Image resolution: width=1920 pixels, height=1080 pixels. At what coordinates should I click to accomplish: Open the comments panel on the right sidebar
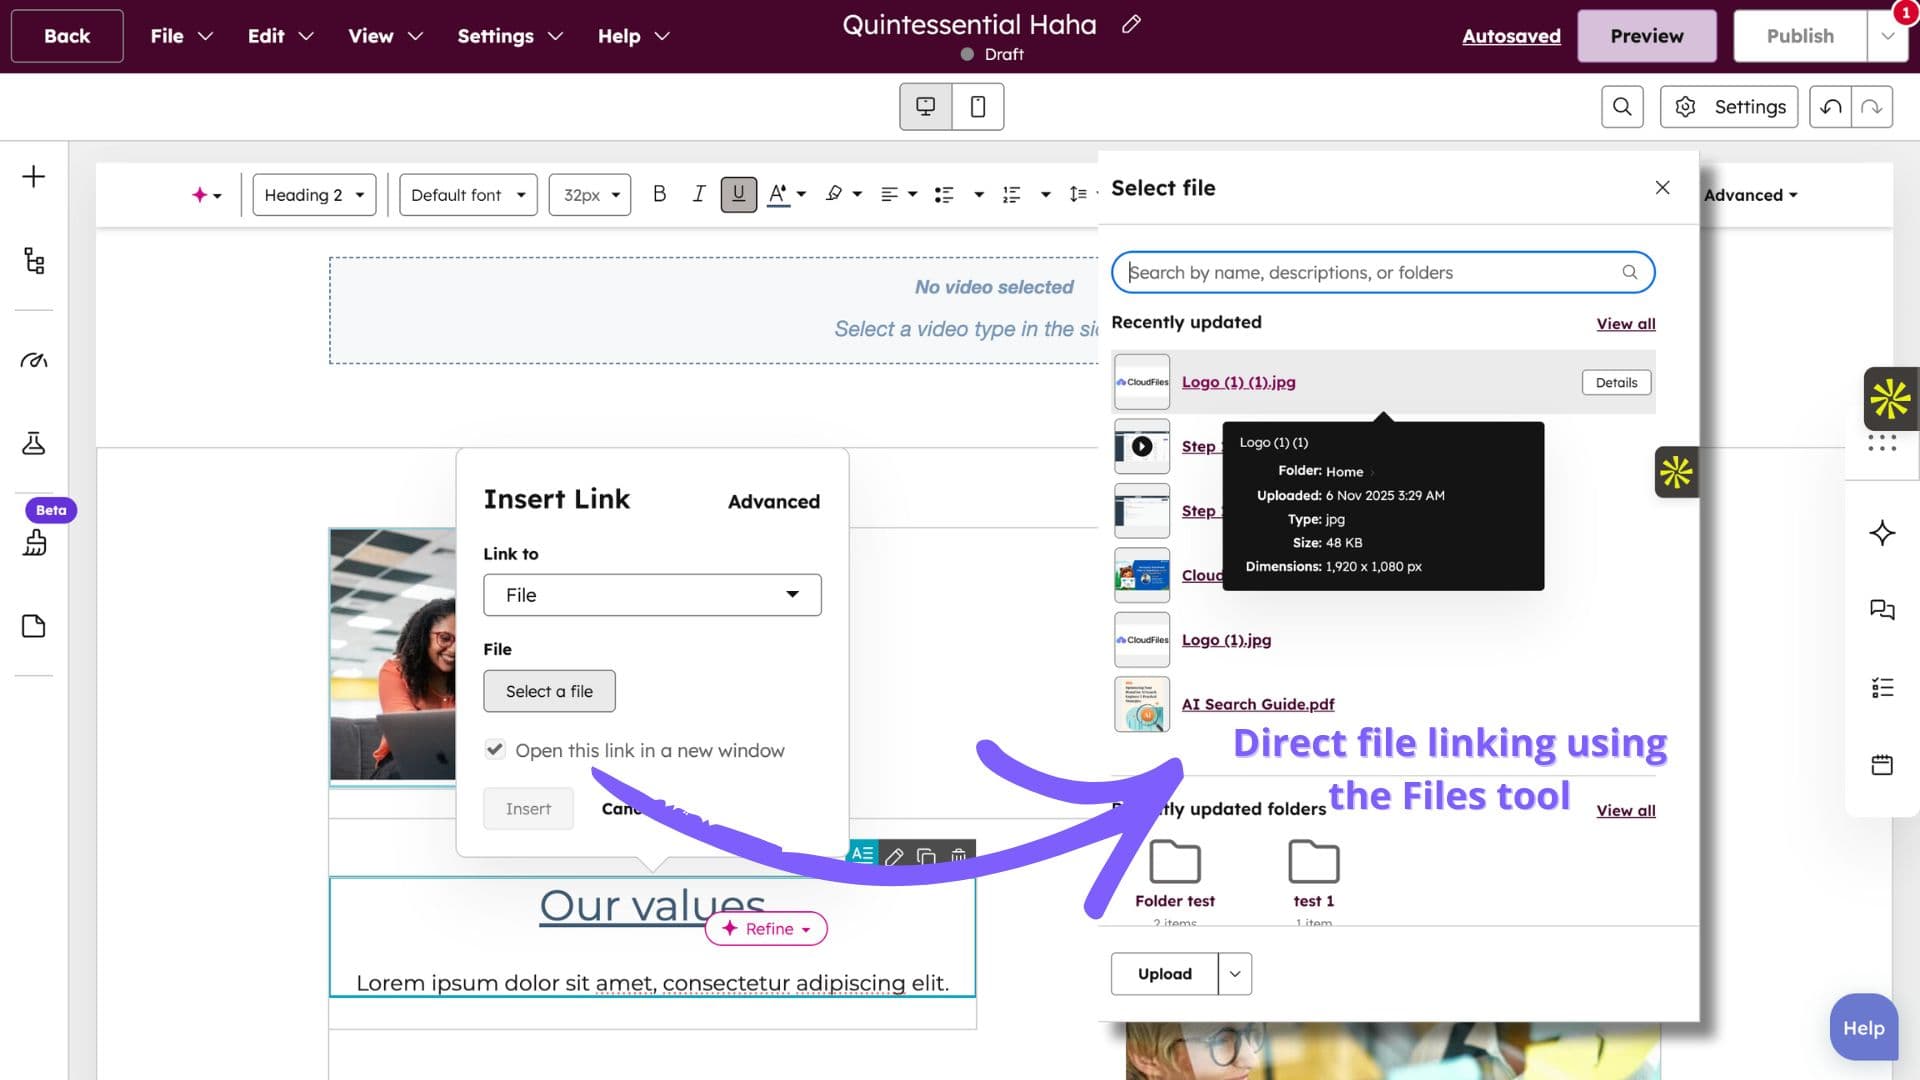tap(1883, 610)
